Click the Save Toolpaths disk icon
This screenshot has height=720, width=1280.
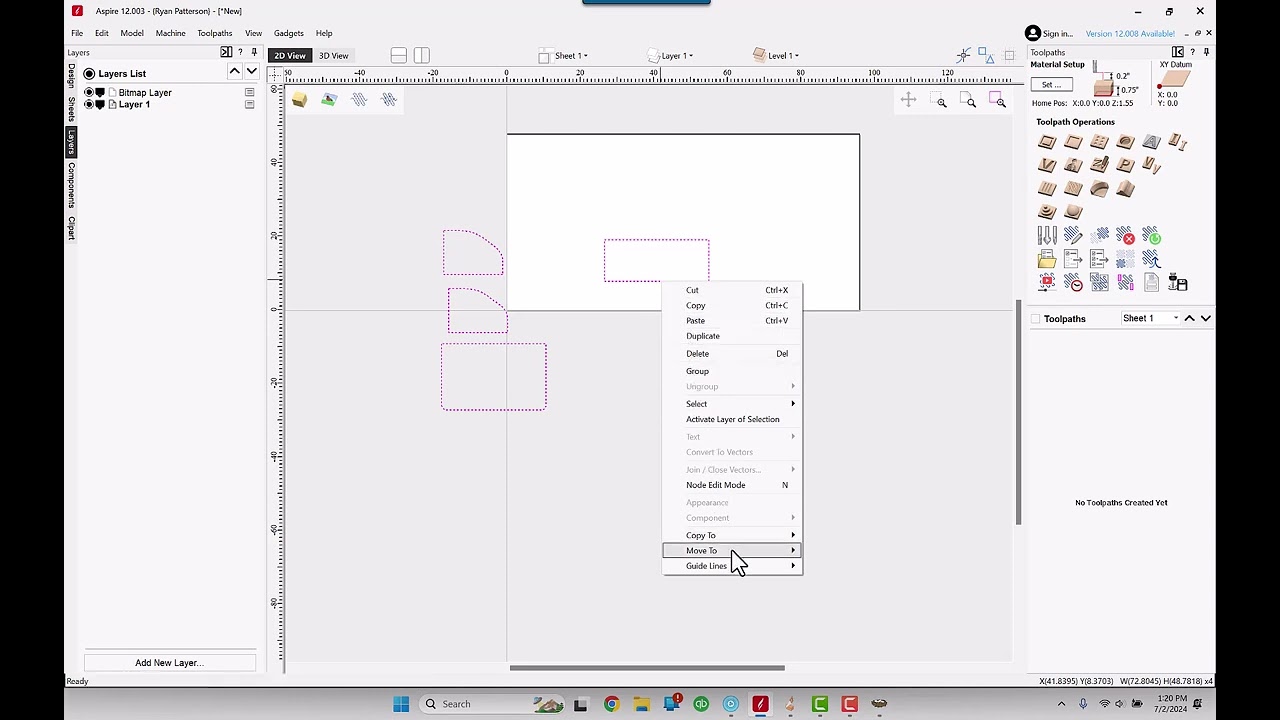1178,284
